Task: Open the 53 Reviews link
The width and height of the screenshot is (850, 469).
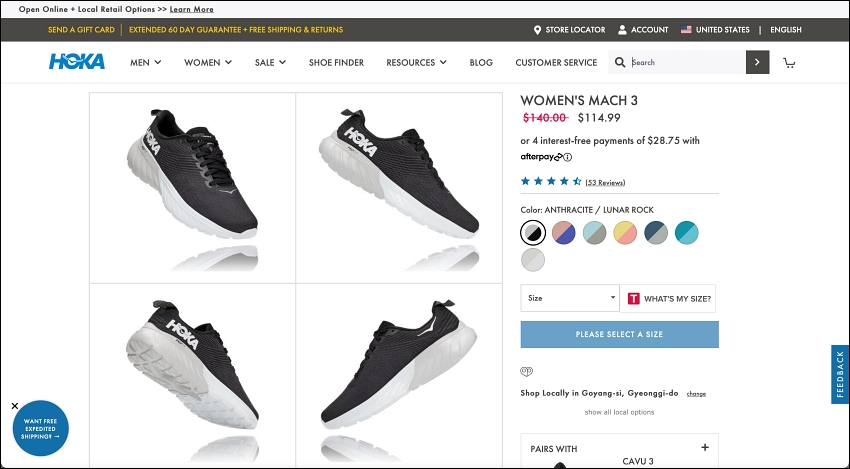Action: tap(605, 182)
